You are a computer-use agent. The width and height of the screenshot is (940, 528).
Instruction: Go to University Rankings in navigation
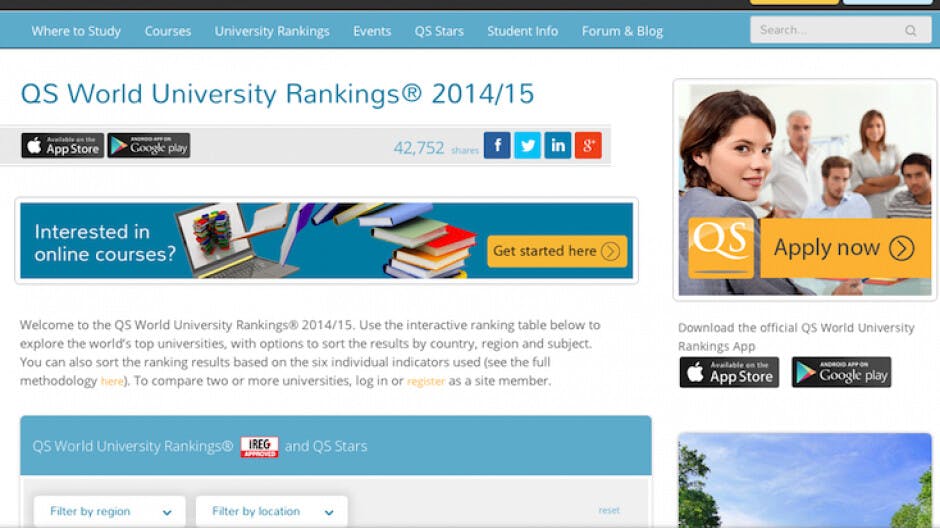click(272, 31)
